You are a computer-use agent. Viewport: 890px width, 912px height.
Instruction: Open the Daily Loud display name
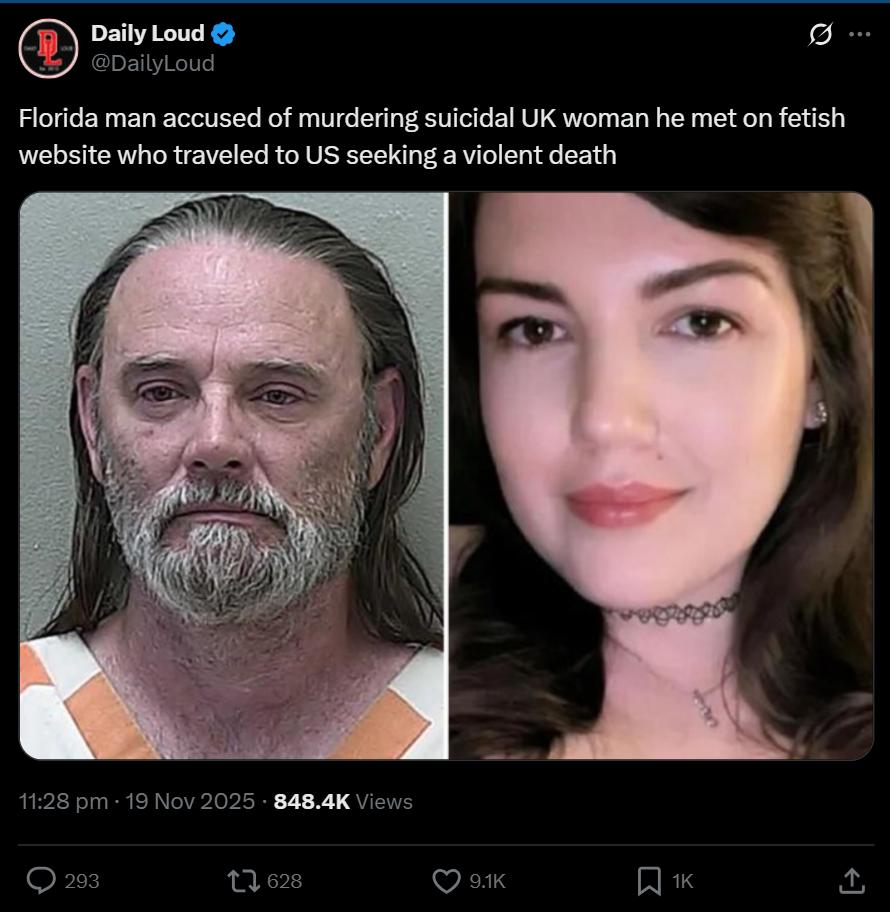click(148, 34)
